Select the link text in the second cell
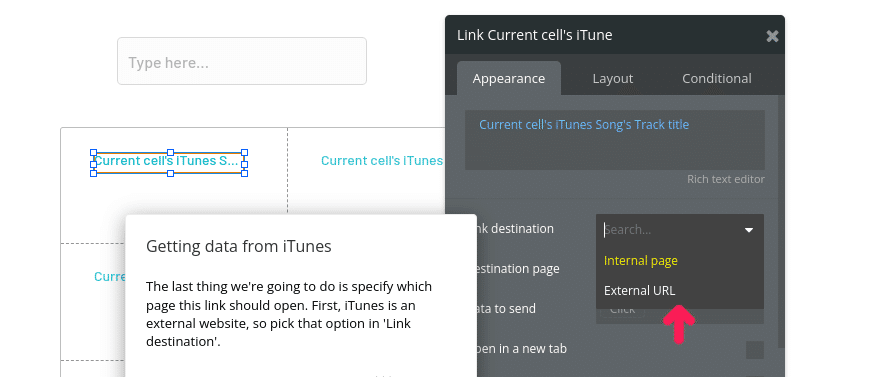Image resolution: width=888 pixels, height=377 pixels. [382, 161]
